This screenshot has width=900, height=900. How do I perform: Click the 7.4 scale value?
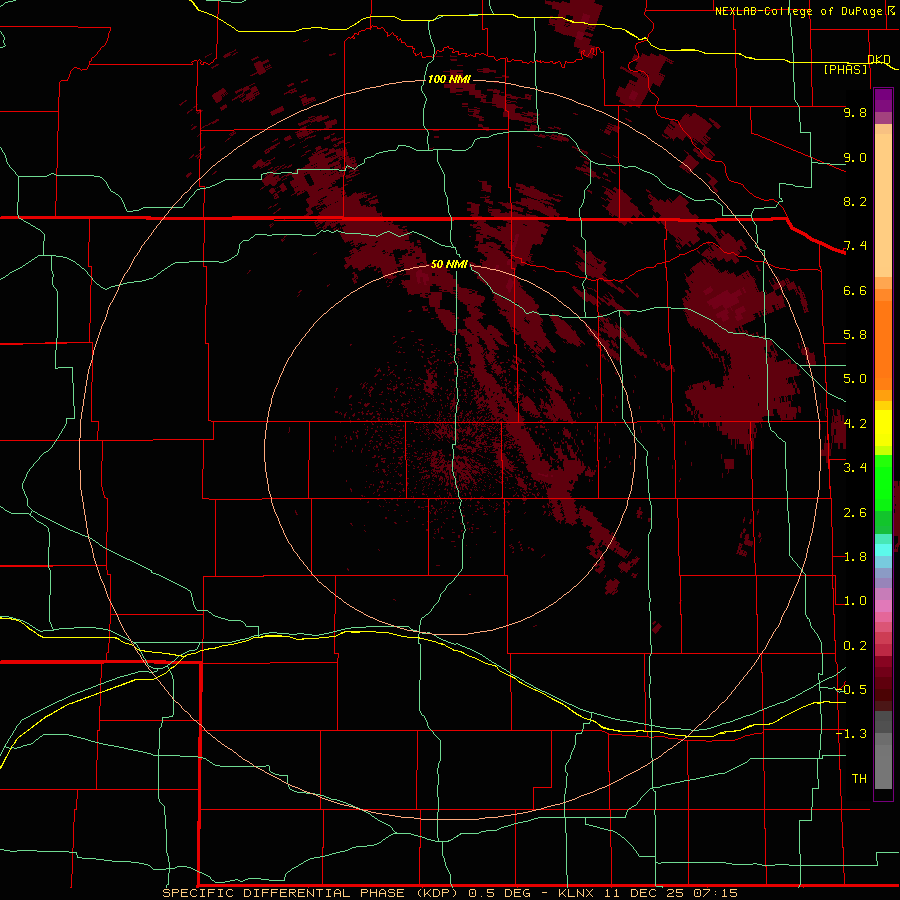click(x=855, y=246)
